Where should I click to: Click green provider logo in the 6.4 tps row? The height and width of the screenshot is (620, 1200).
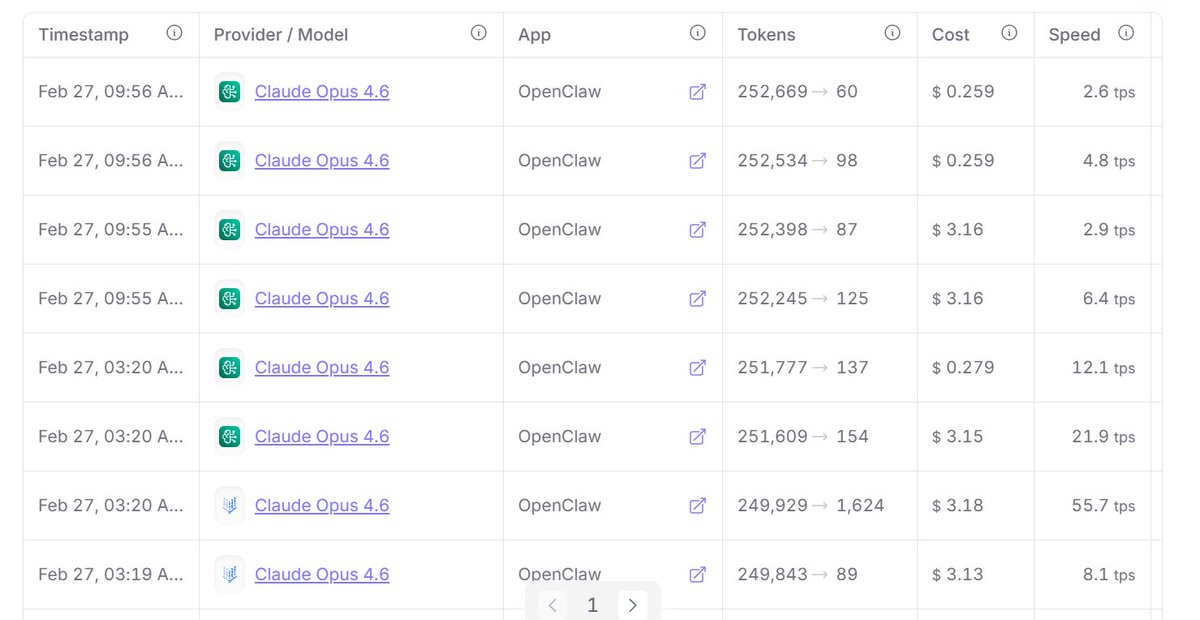pyautogui.click(x=230, y=299)
